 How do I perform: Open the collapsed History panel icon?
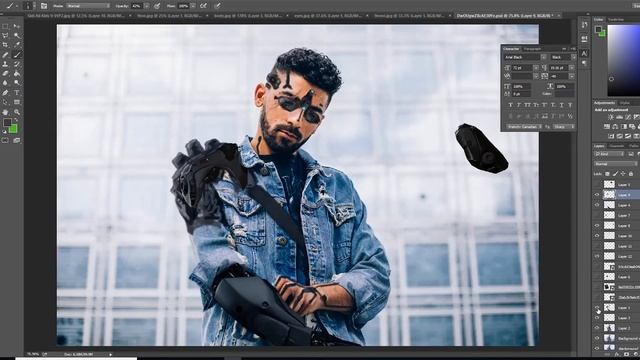point(584,25)
